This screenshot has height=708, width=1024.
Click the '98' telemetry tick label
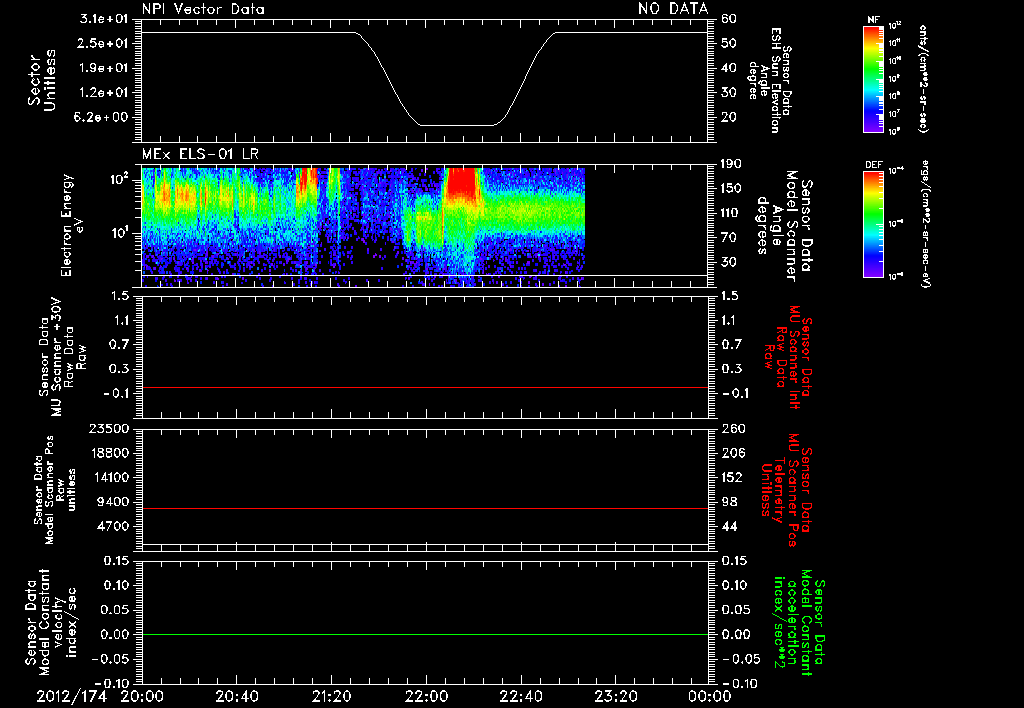coord(729,502)
